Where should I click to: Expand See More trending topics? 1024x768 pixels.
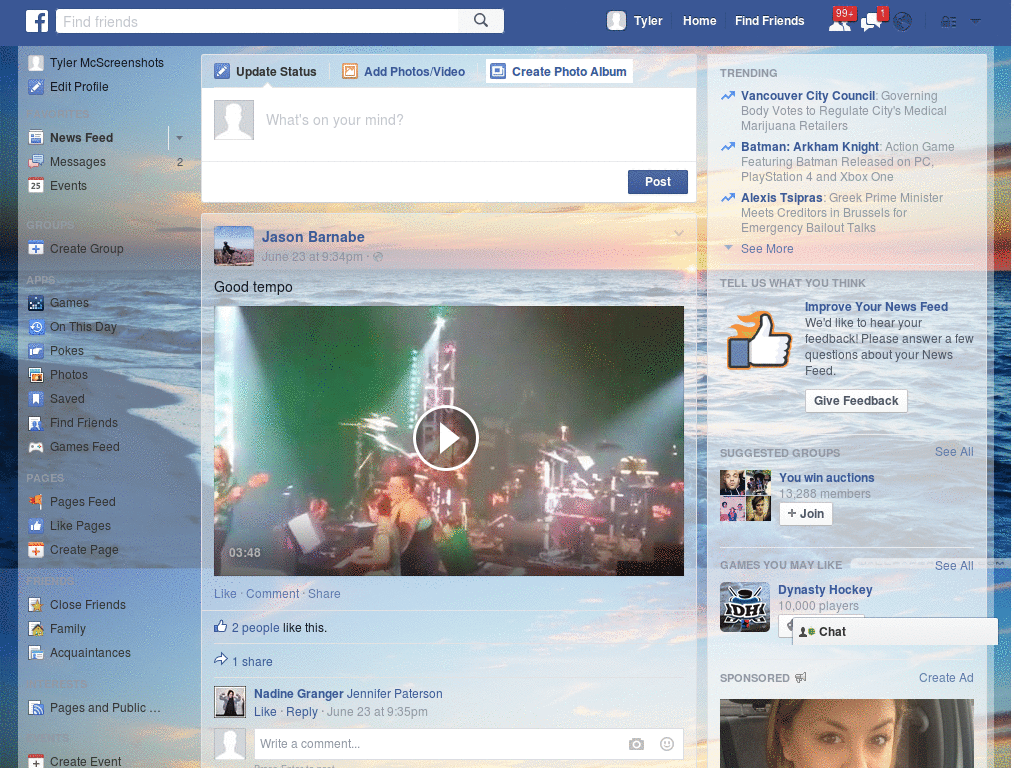coord(766,249)
